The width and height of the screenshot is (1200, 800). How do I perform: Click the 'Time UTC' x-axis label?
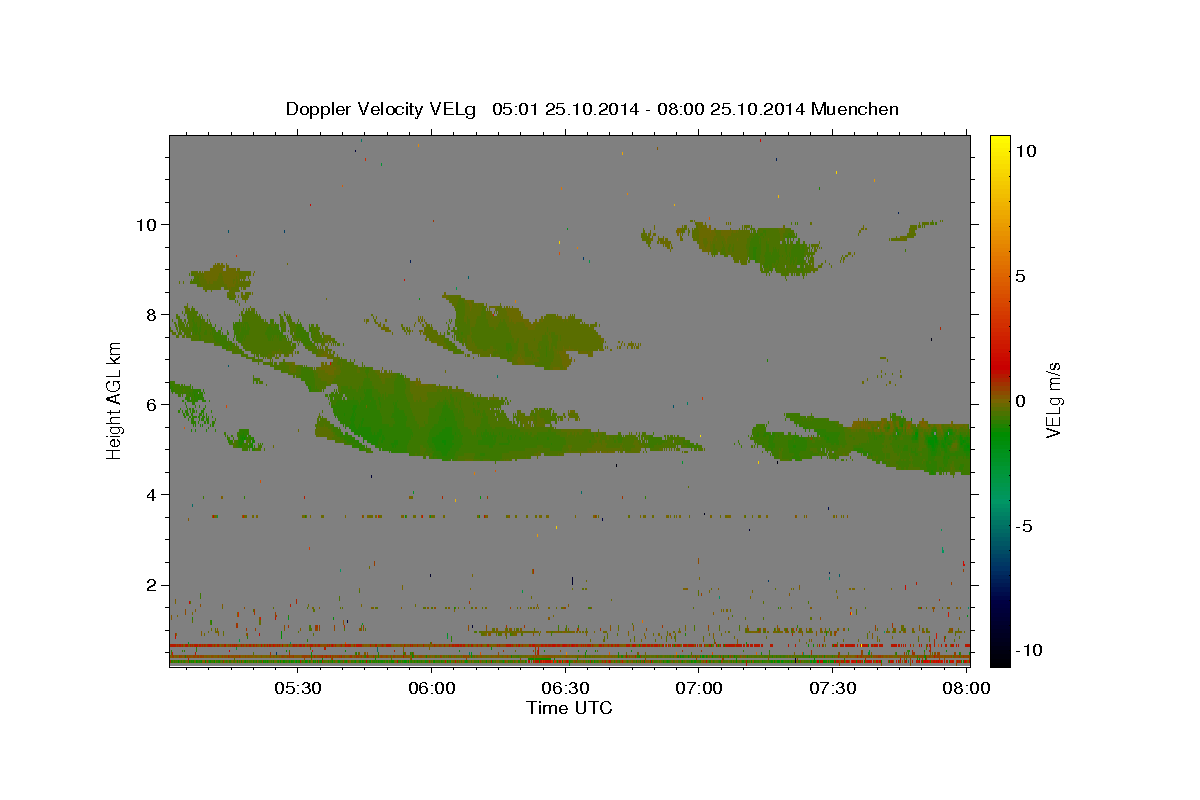coord(569,708)
